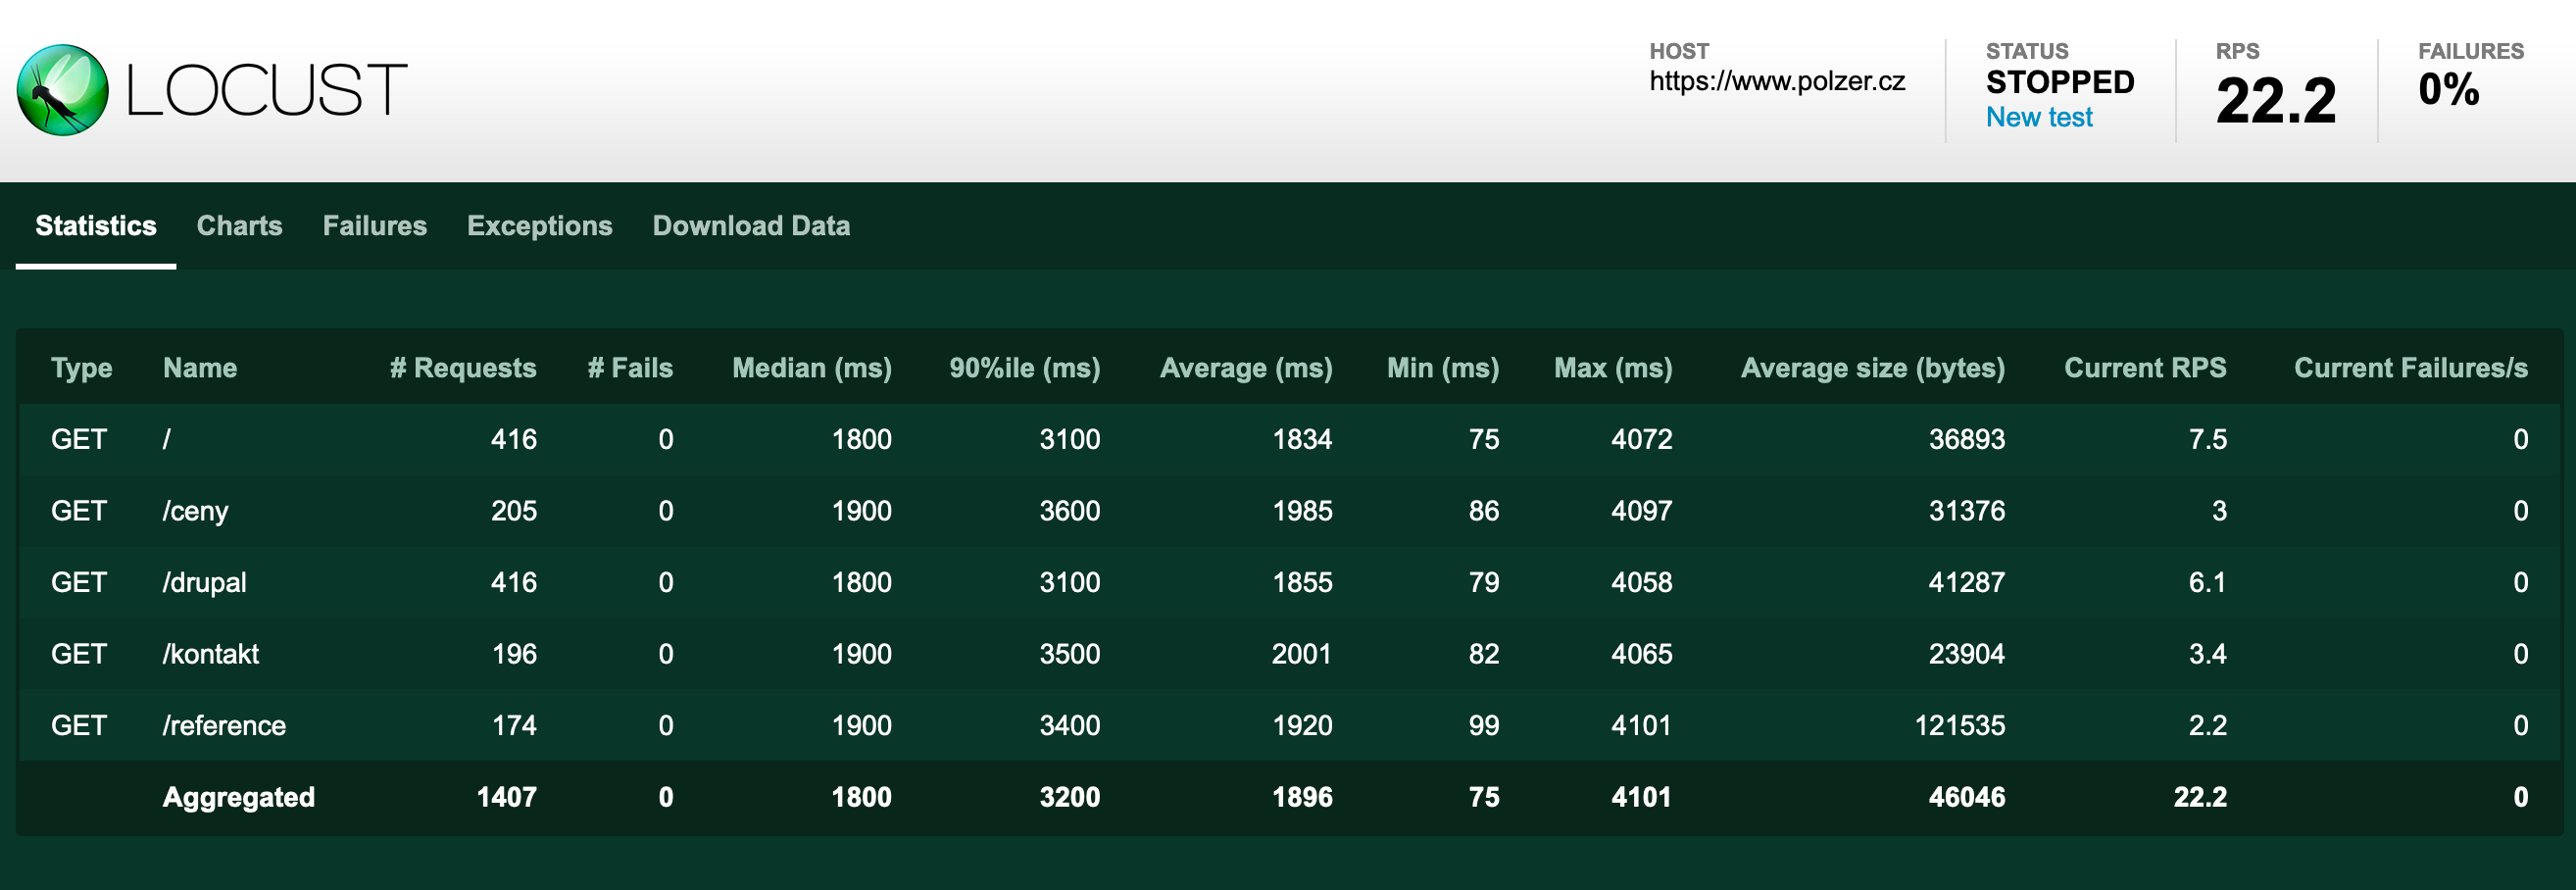This screenshot has width=2576, height=890.
Task: Click the host URL https://www.polzer.cz
Action: pyautogui.click(x=1777, y=81)
